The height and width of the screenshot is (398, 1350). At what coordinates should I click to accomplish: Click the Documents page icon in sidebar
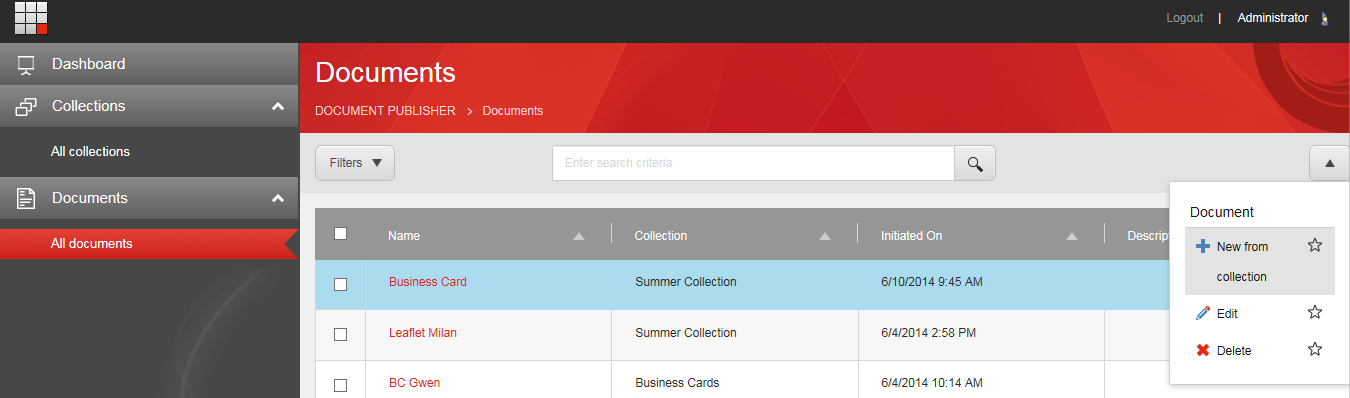point(26,198)
